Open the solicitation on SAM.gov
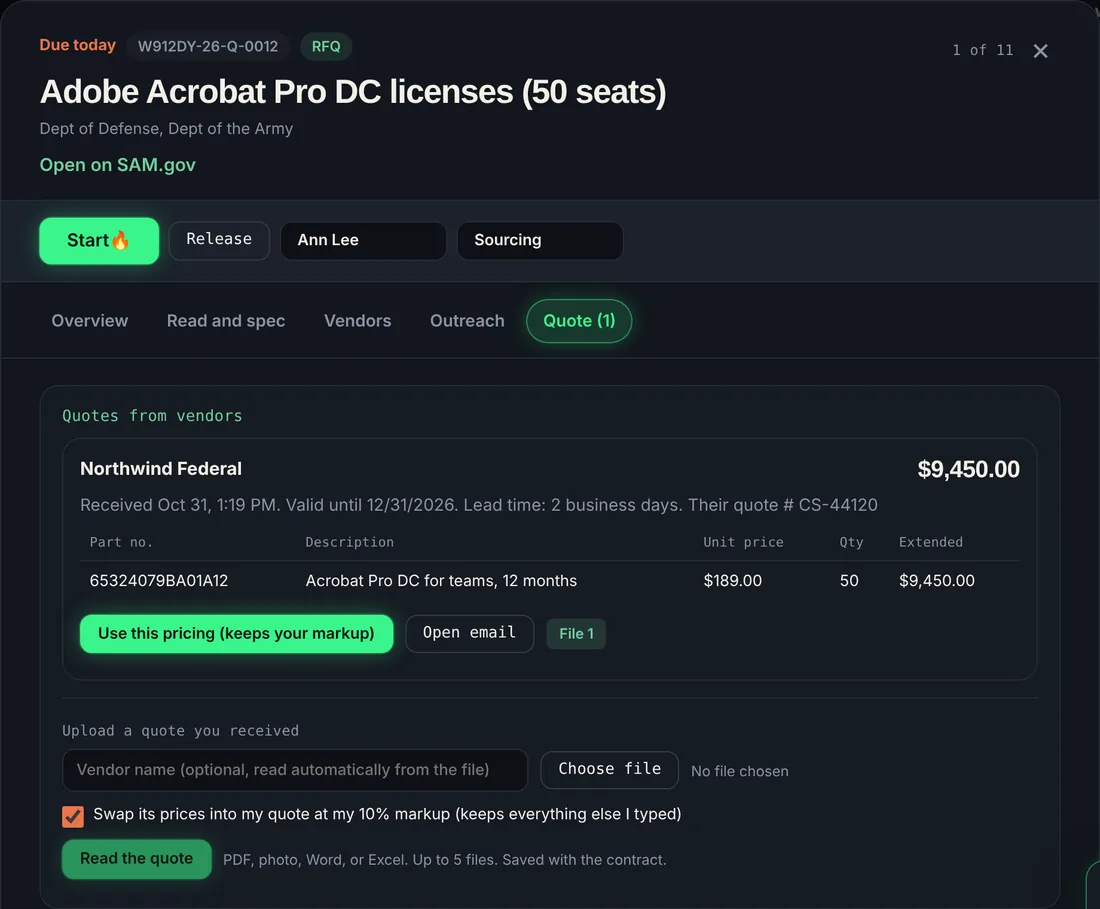Viewport: 1100px width, 909px height. (117, 165)
